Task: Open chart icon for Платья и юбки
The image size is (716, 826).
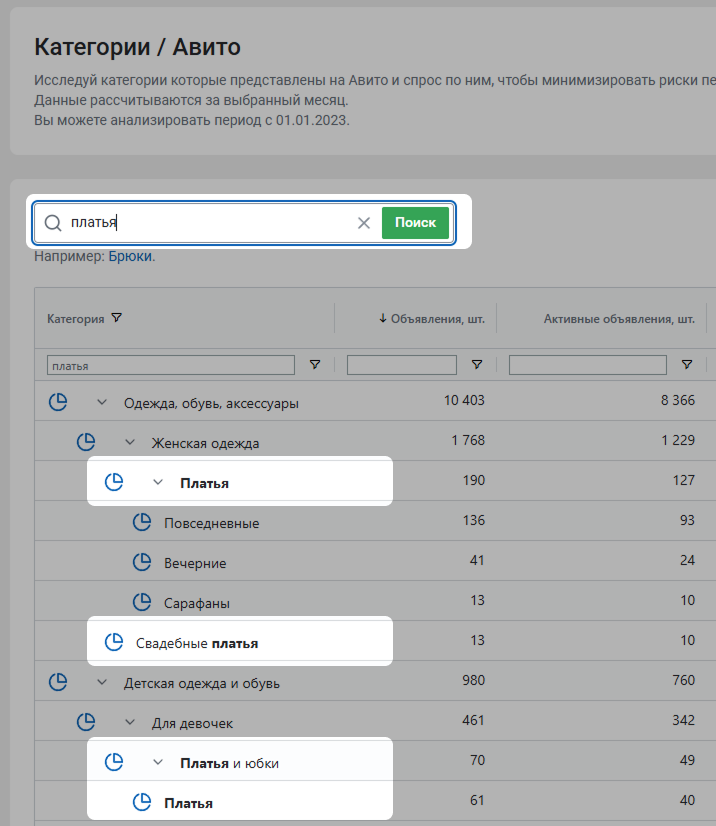Action: [114, 762]
